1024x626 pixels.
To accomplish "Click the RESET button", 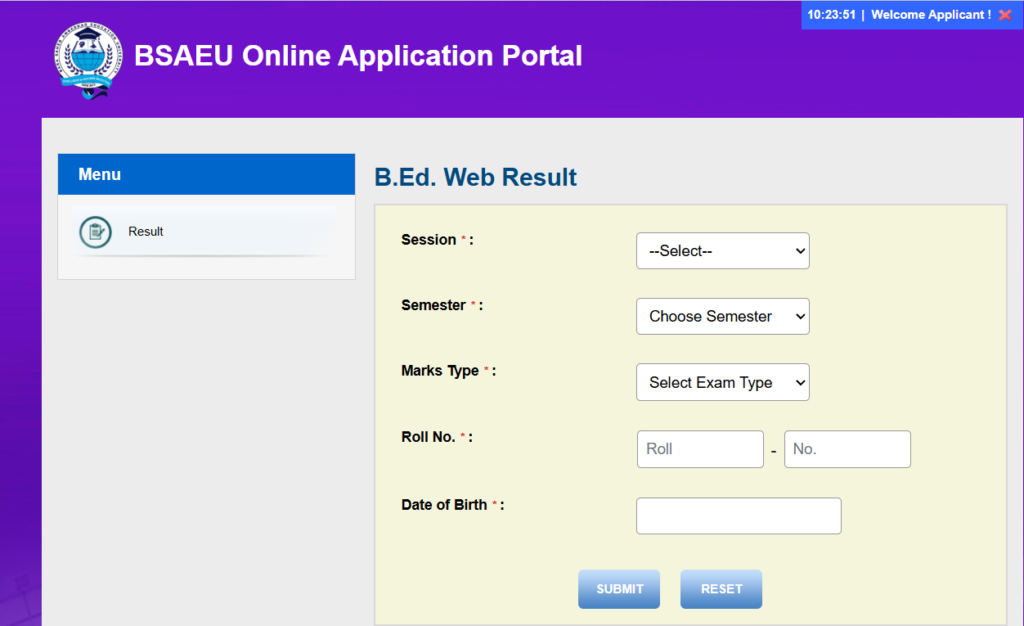I will (721, 589).
